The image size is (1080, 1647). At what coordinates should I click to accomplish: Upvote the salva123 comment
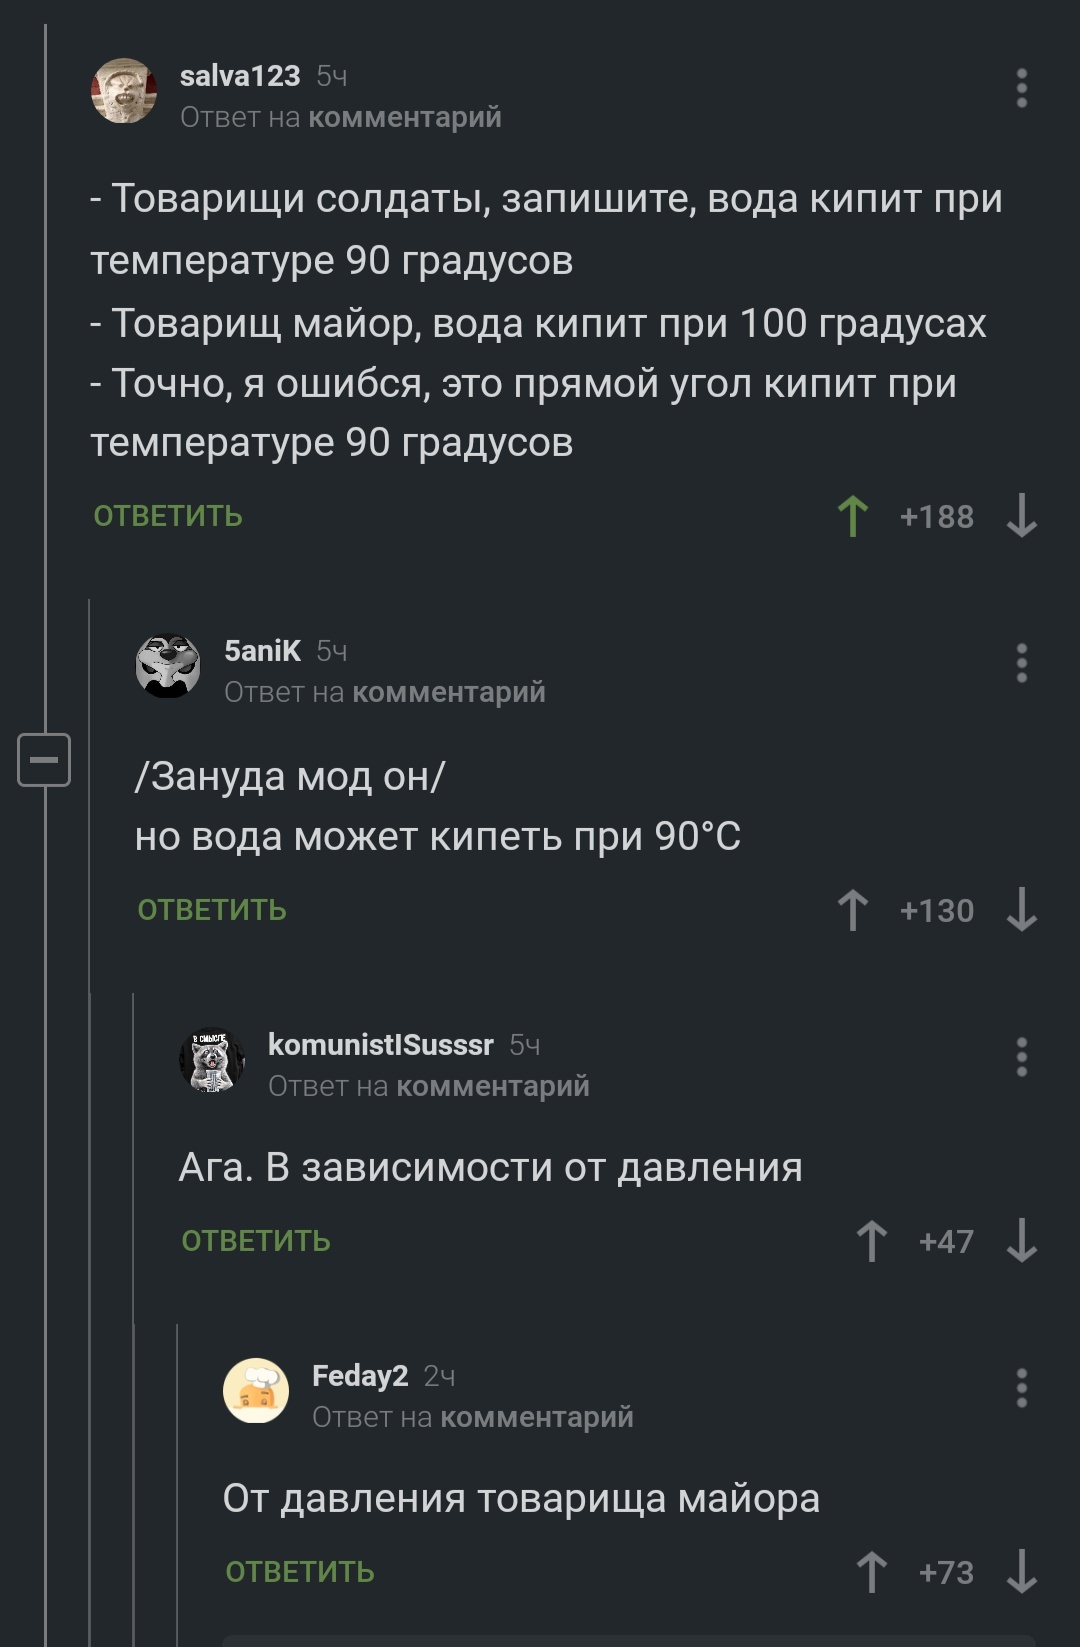852,516
